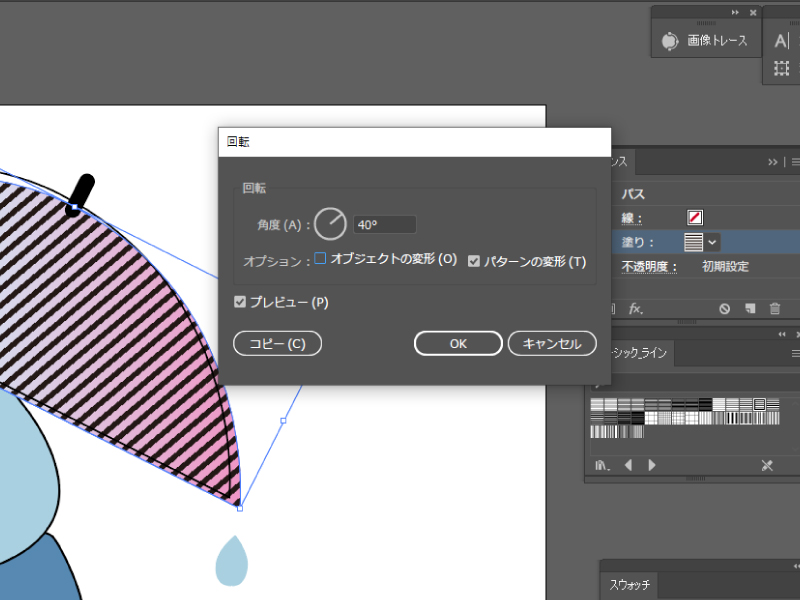Collapse the Image Trace panel with double arrows

click(x=736, y=13)
